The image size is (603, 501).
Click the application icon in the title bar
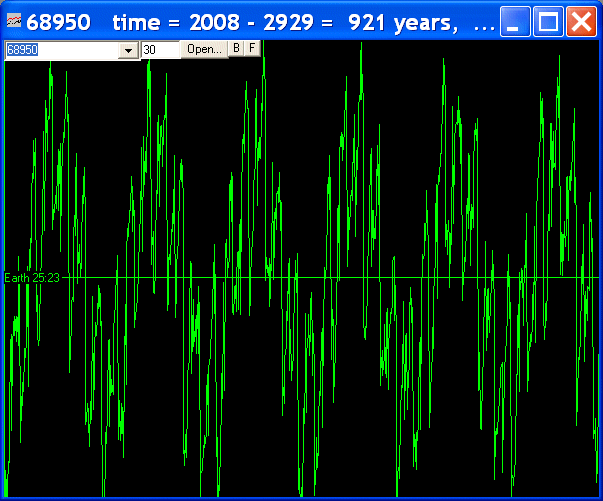pos(14,21)
